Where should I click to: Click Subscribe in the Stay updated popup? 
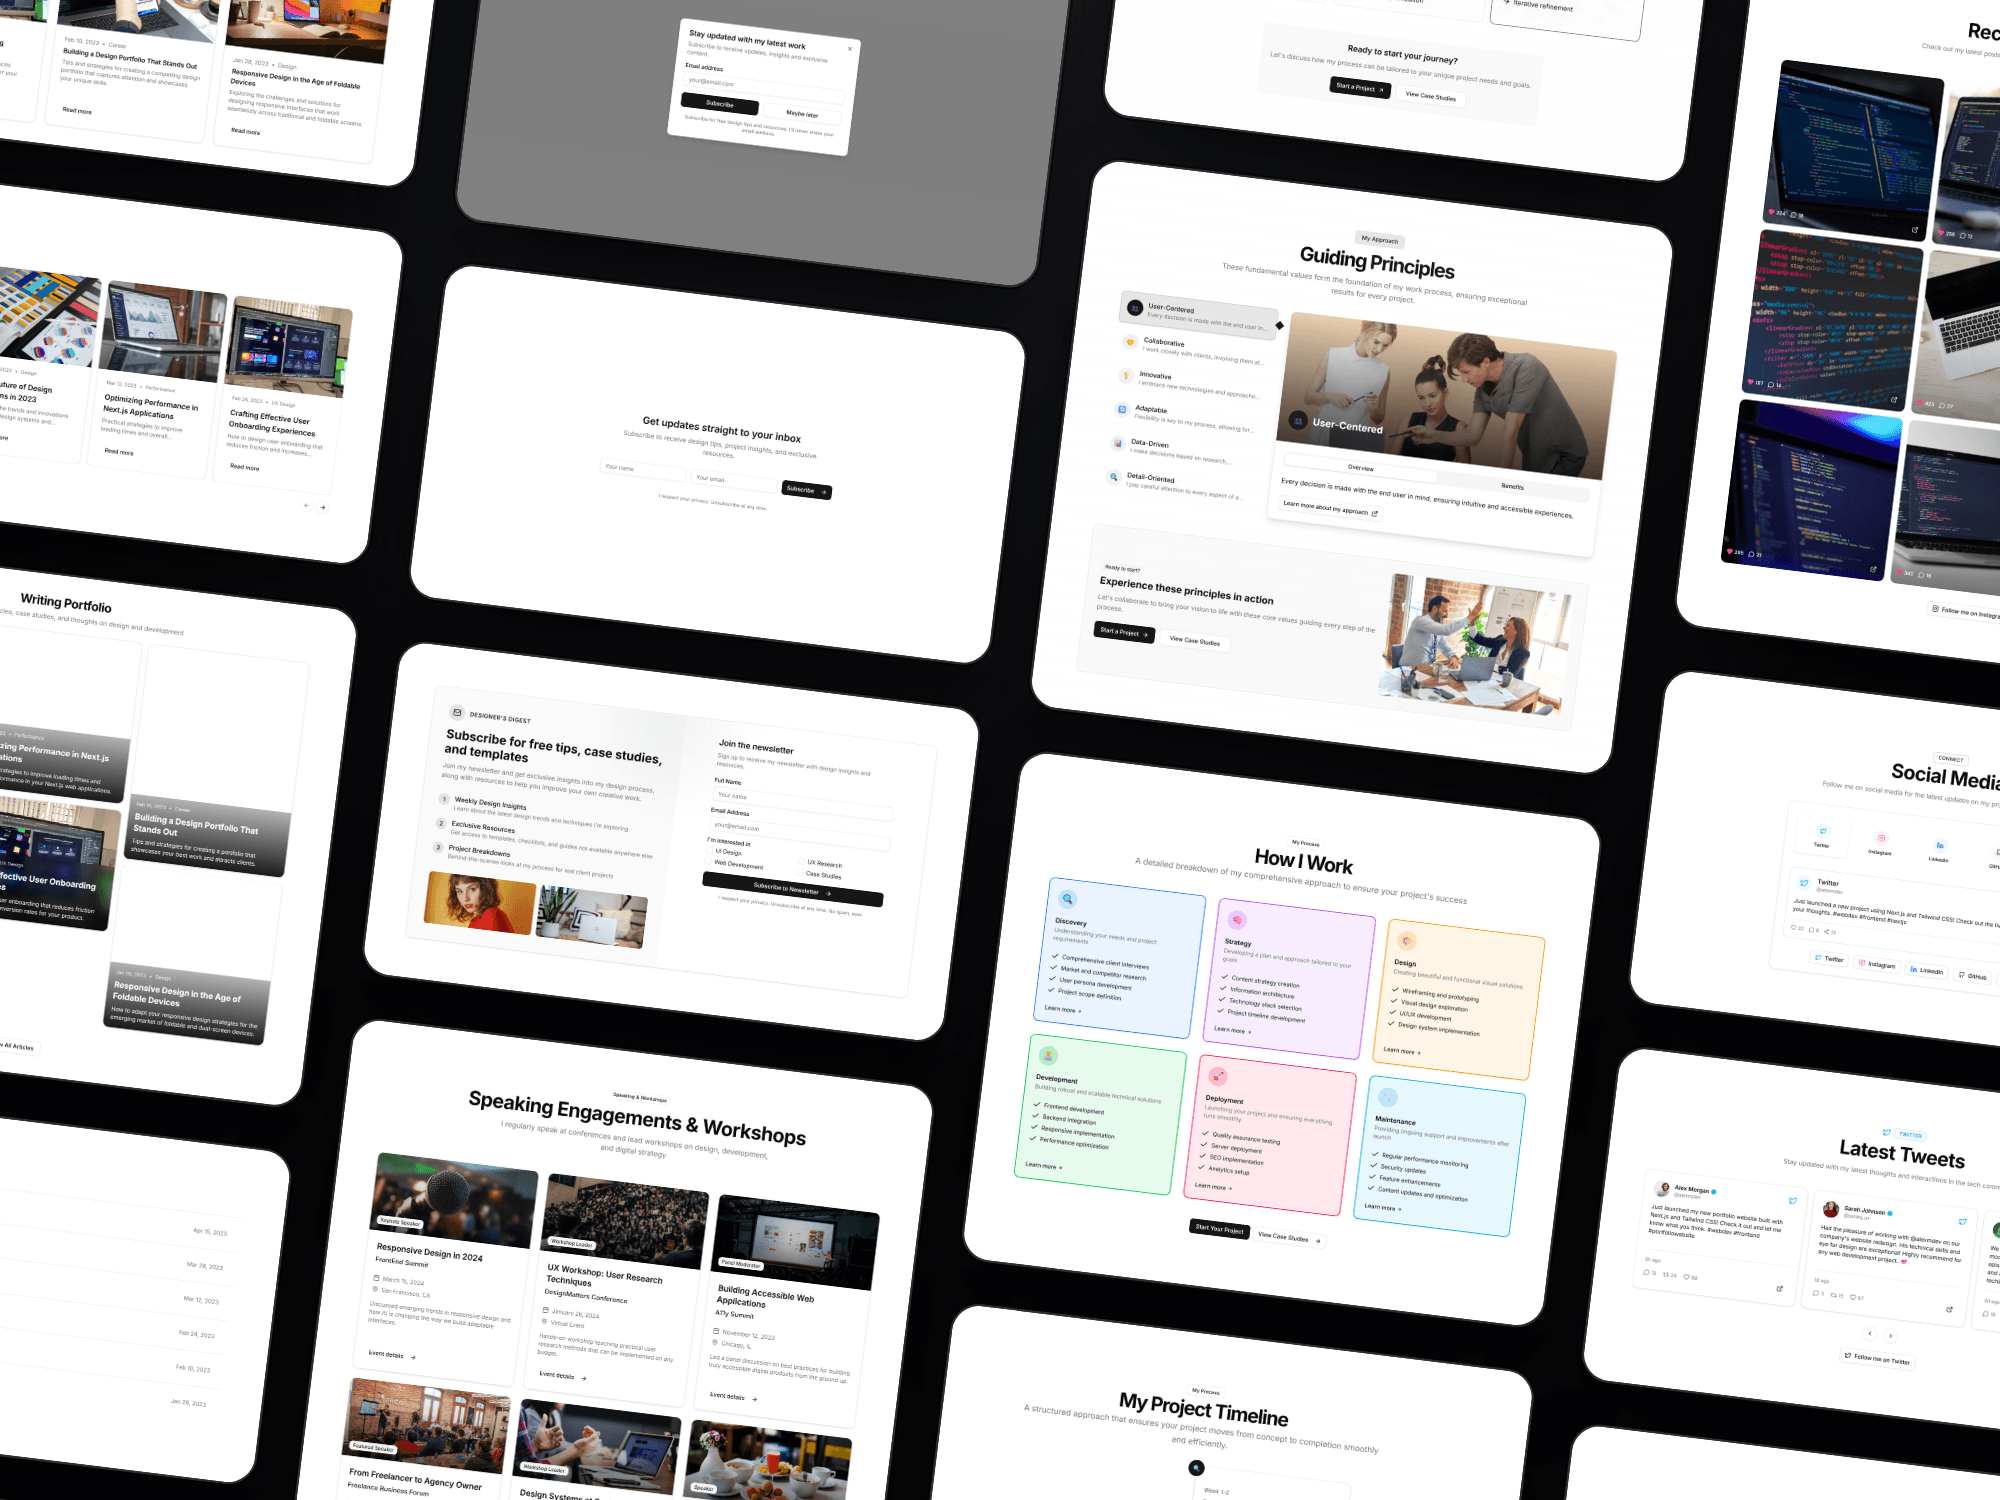(x=720, y=104)
